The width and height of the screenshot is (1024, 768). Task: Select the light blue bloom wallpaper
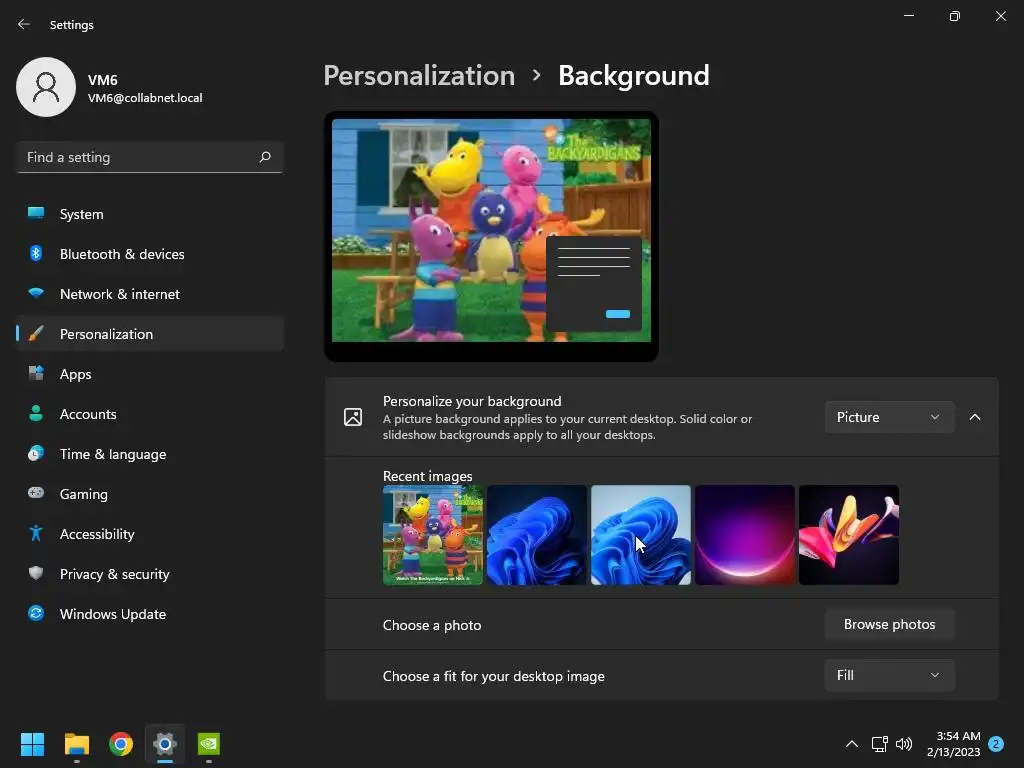click(641, 535)
